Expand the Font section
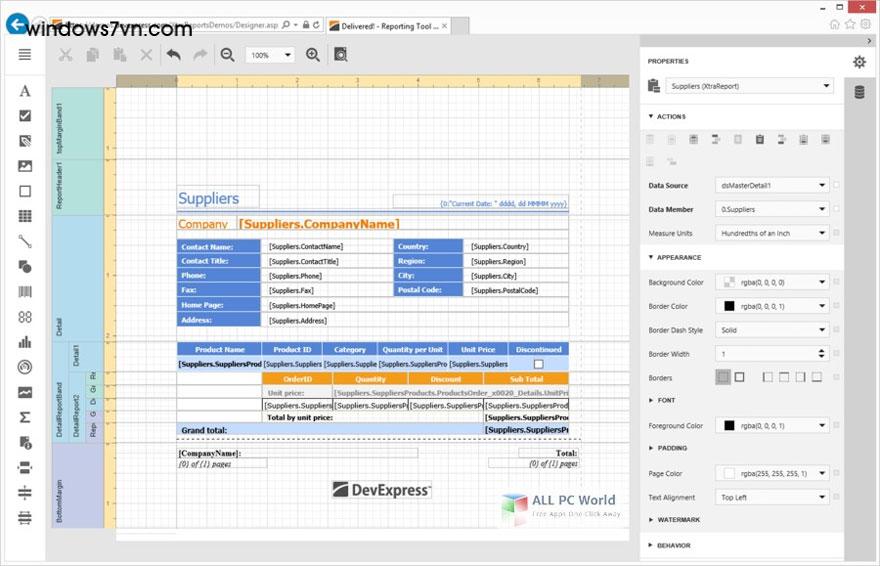 point(666,400)
